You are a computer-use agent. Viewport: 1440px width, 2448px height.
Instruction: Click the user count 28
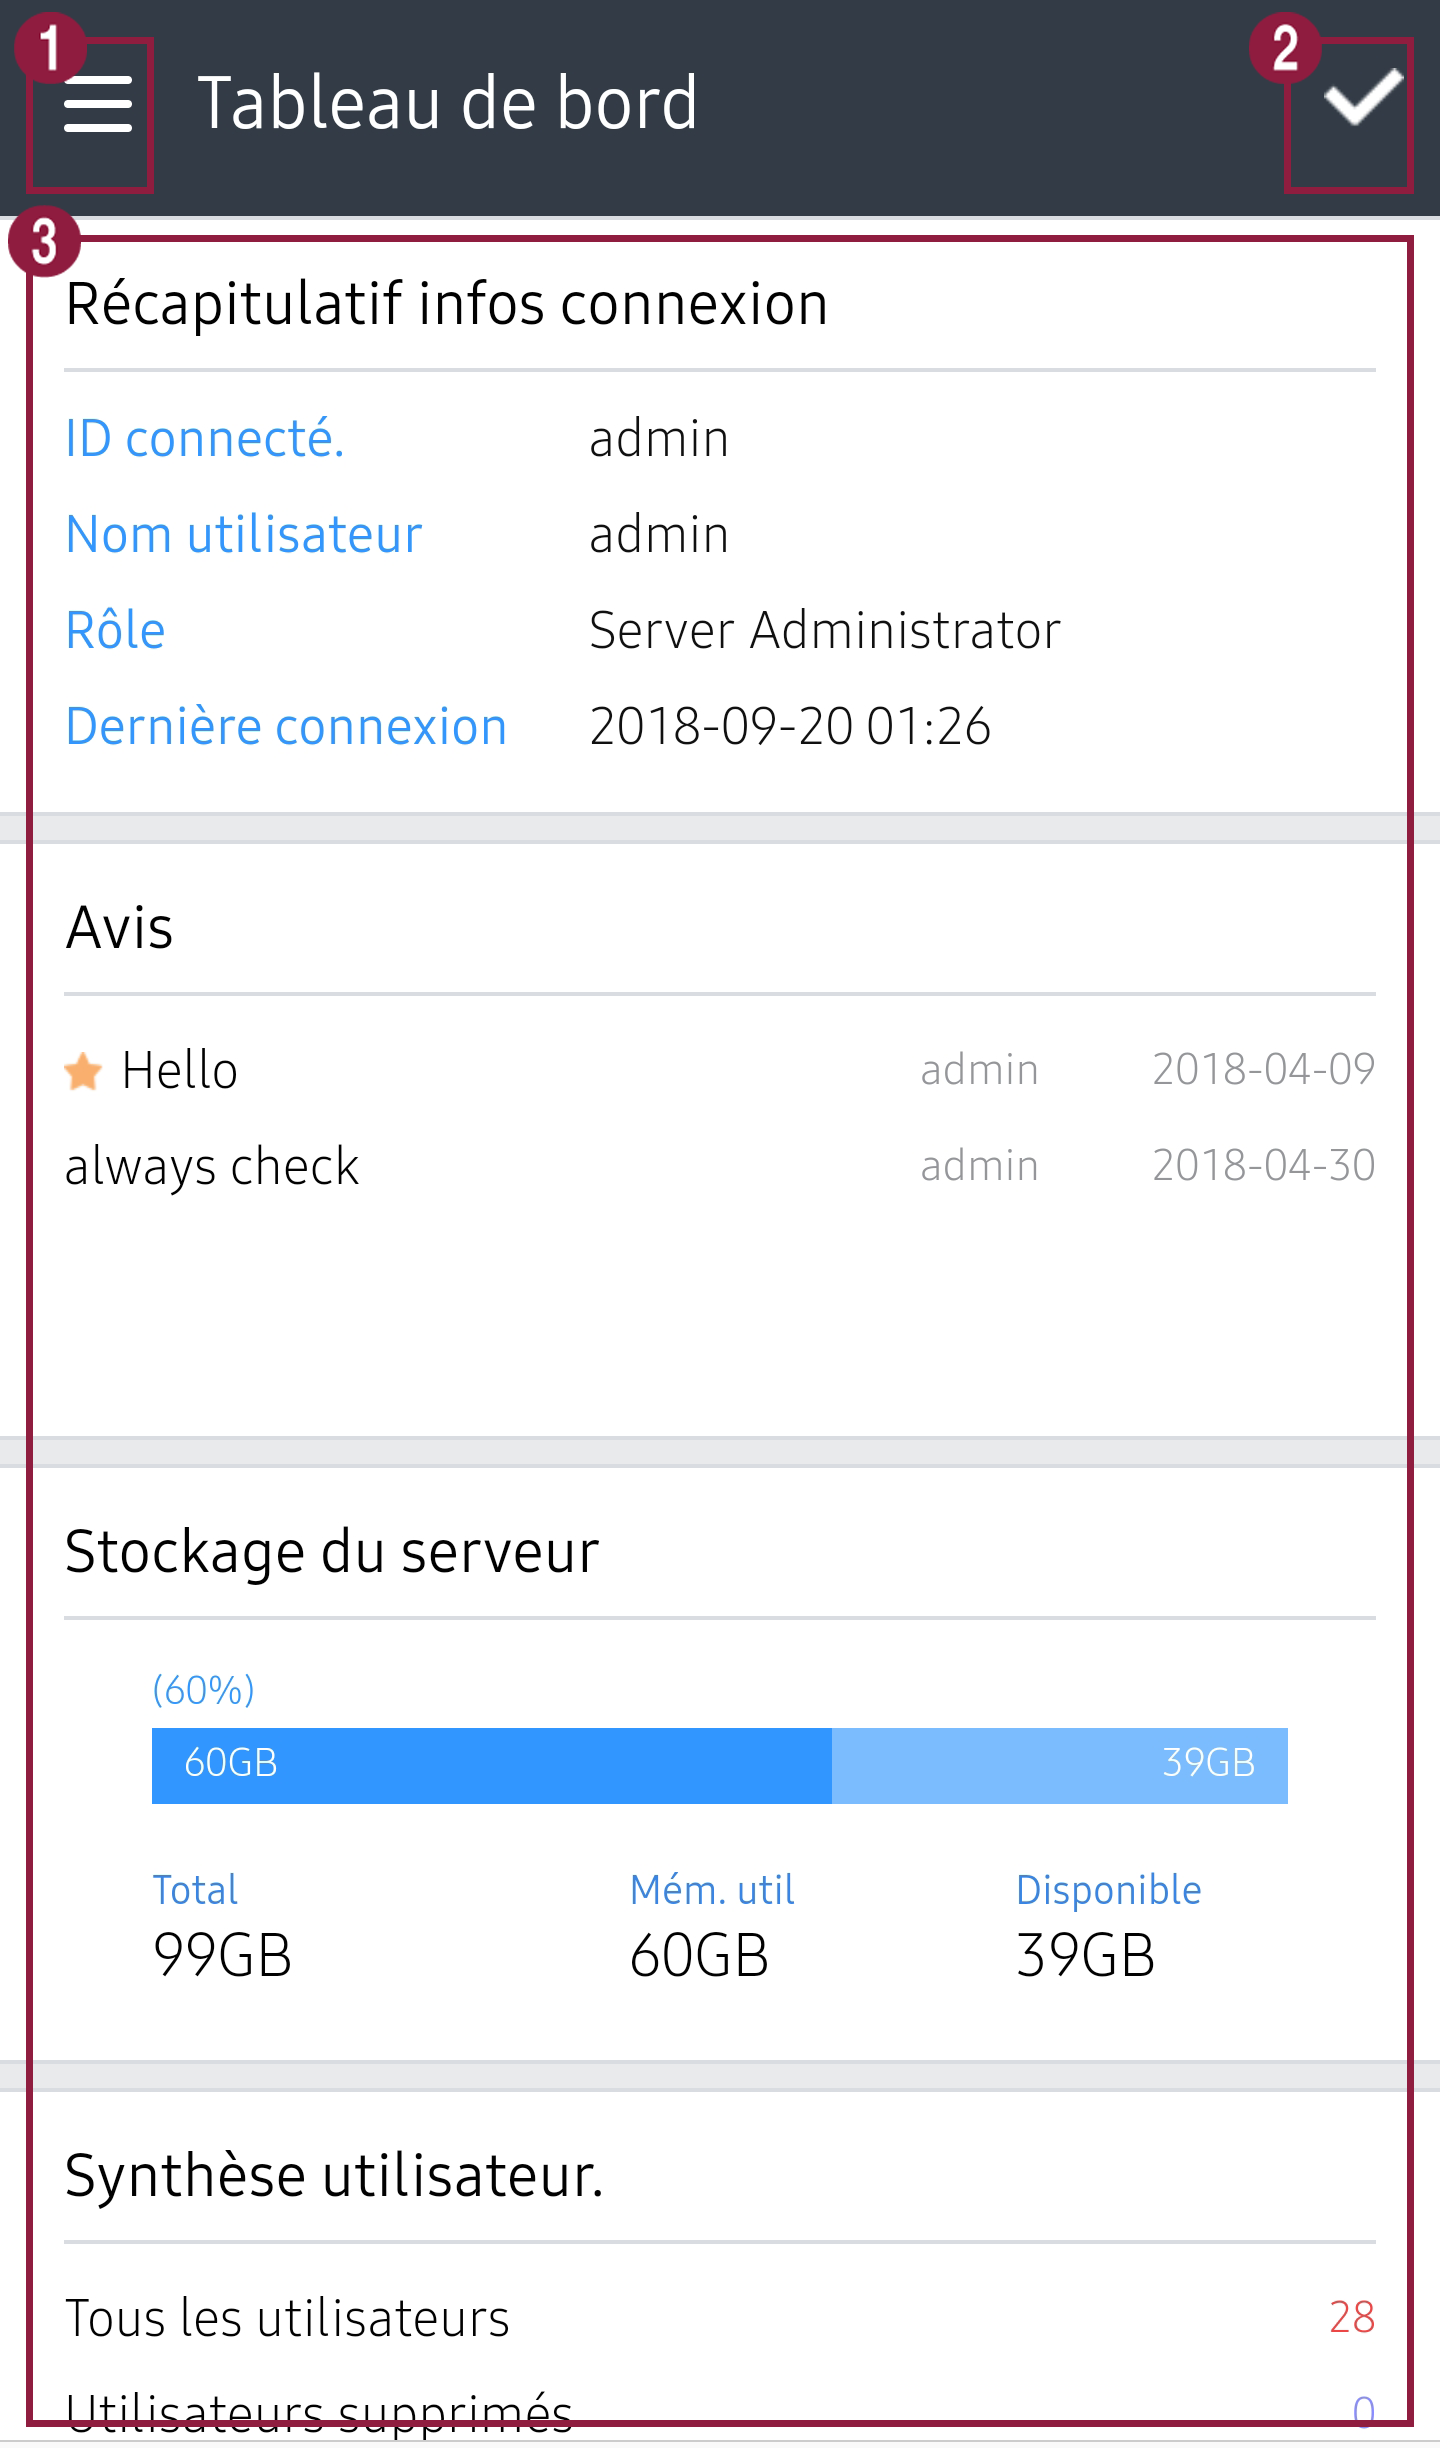1351,2318
